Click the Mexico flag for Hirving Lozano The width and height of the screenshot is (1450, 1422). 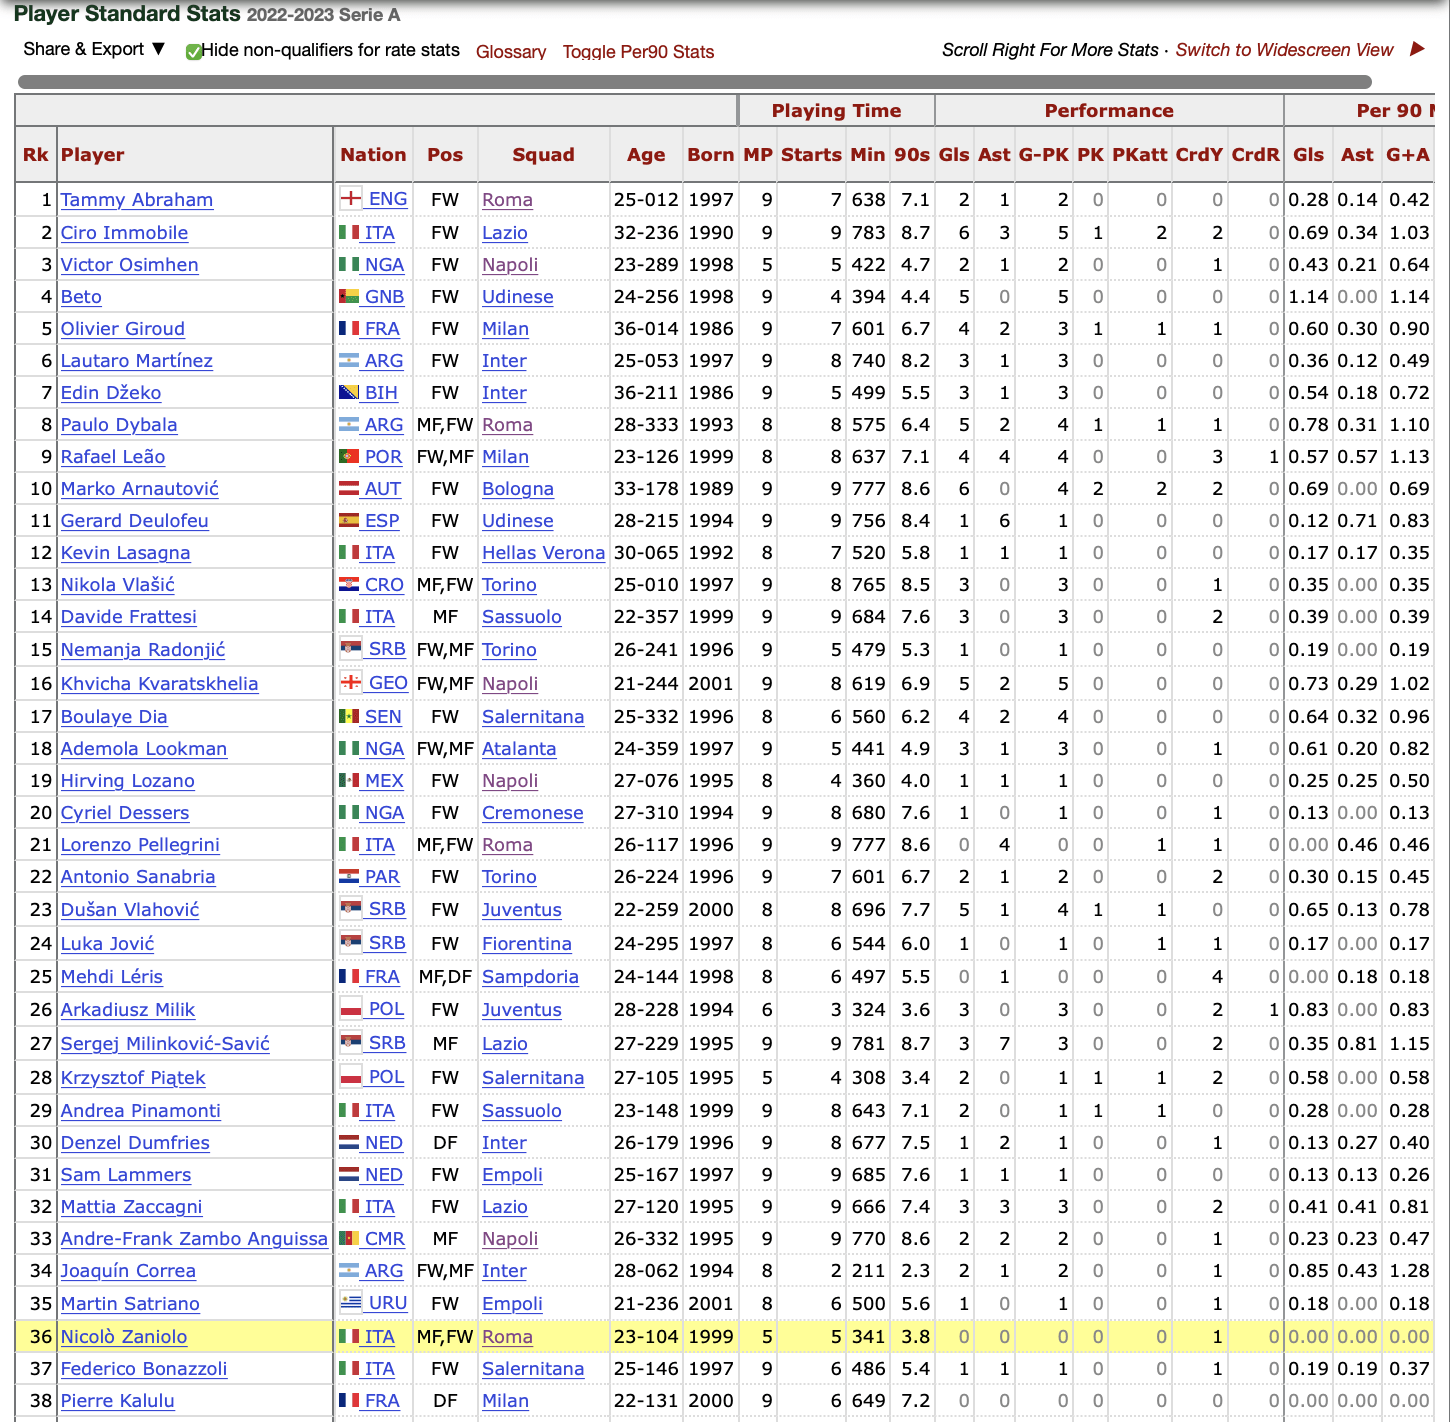pos(349,780)
